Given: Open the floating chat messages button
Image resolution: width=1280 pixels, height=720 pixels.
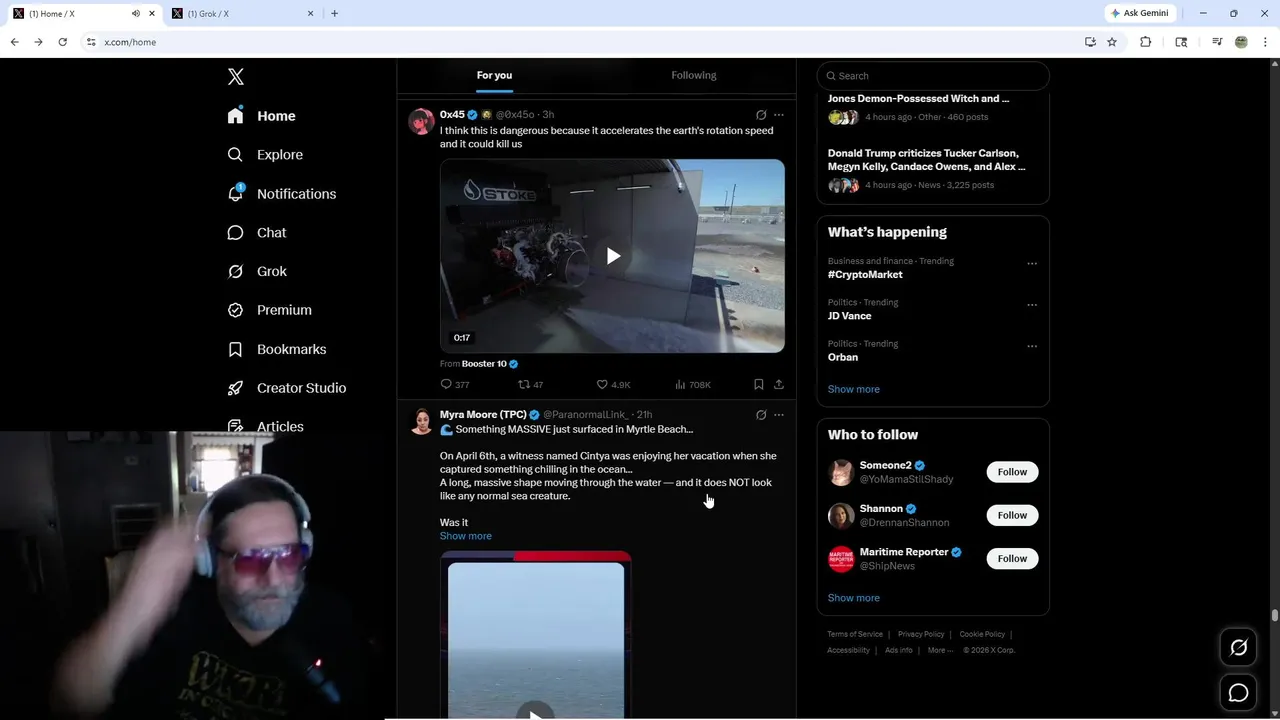Looking at the screenshot, I should (1238, 693).
